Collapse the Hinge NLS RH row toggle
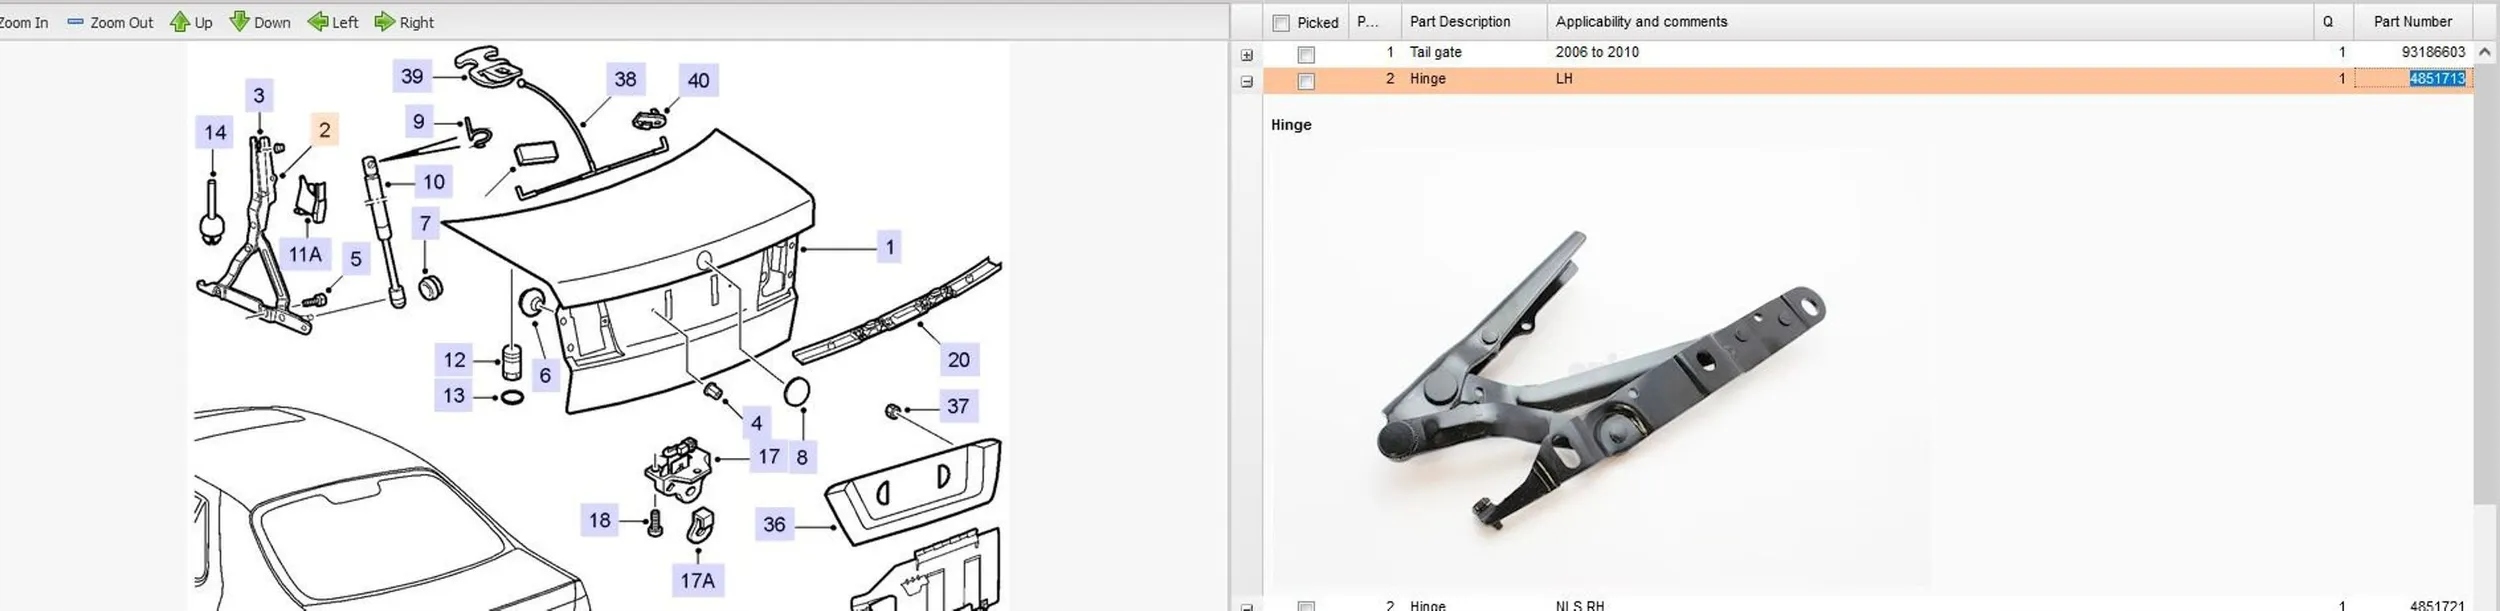The image size is (2500, 611). (1247, 606)
